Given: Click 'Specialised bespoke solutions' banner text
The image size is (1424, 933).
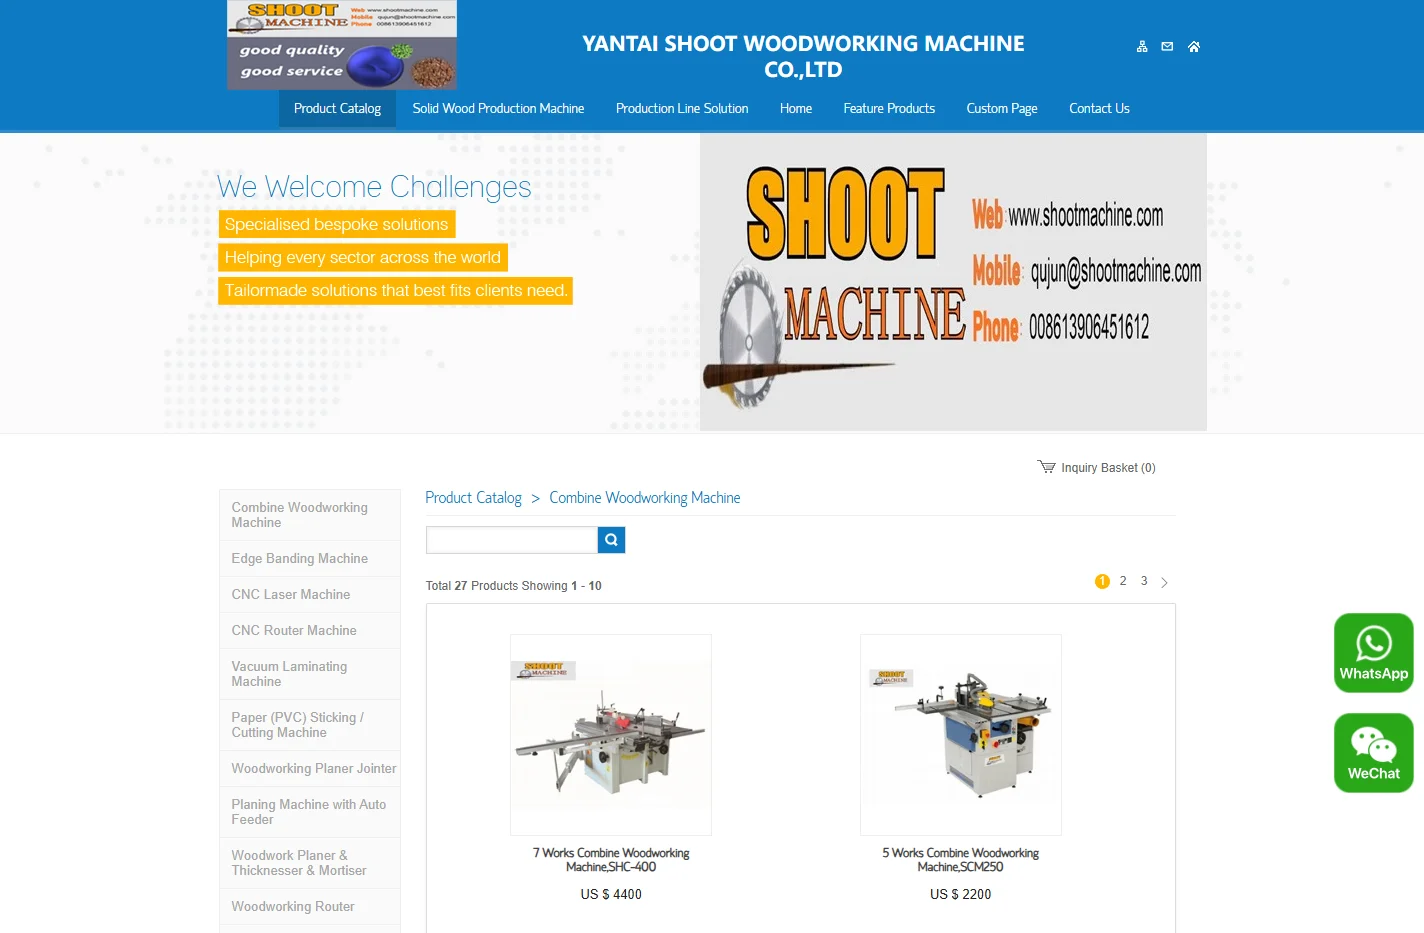Looking at the screenshot, I should (x=337, y=224).
